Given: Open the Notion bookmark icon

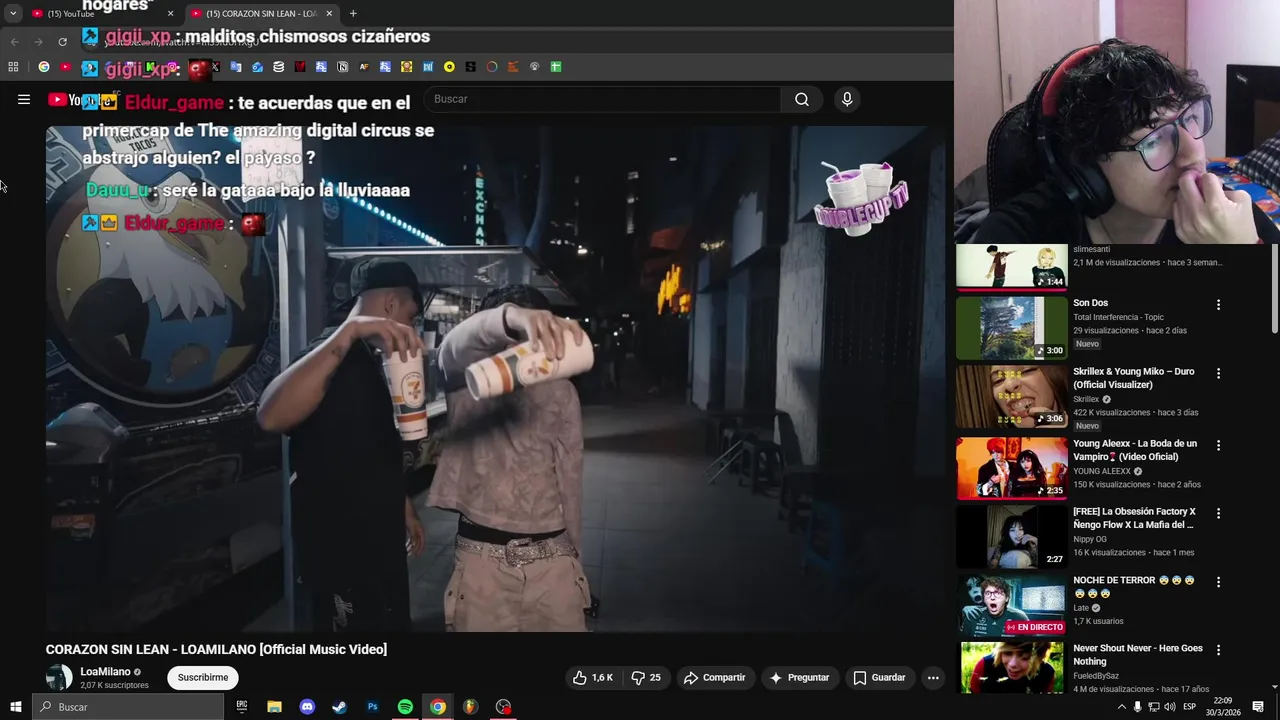Looking at the screenshot, I should tap(343, 67).
